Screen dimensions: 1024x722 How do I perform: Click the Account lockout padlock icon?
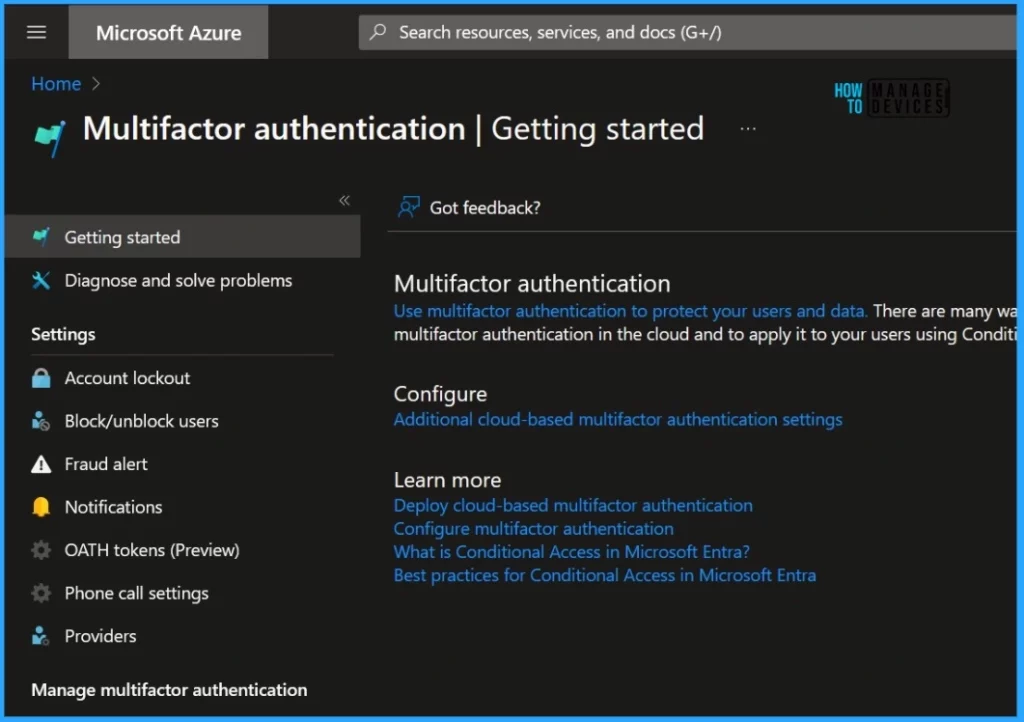(x=41, y=377)
